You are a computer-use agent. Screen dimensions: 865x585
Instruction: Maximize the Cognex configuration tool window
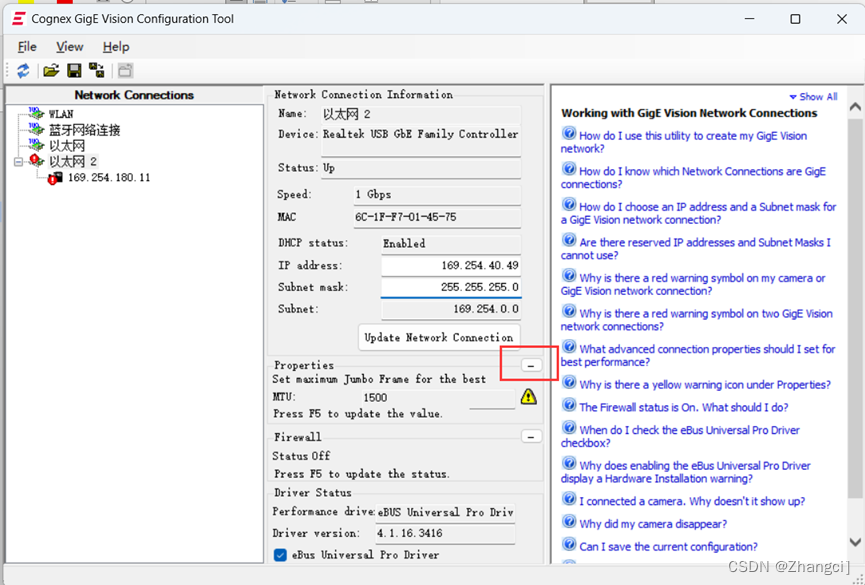(795, 19)
